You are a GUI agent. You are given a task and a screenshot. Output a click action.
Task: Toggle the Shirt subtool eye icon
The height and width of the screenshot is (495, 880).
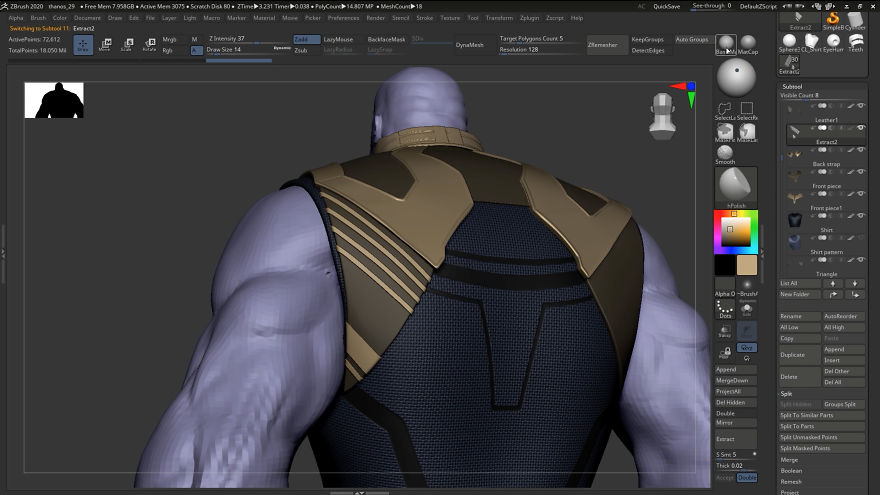pyautogui.click(x=860, y=216)
